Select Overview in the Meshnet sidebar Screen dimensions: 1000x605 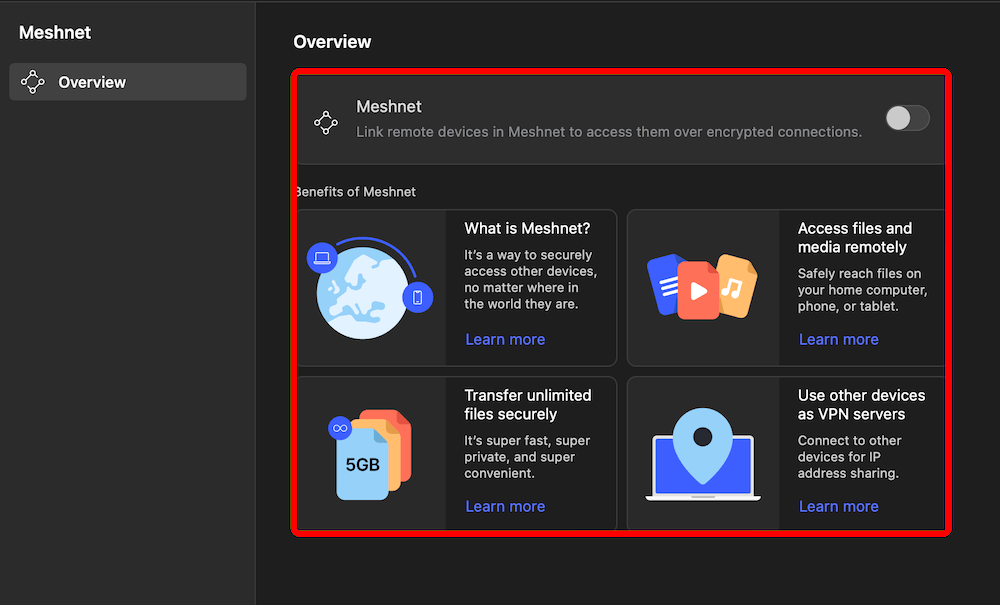[128, 82]
